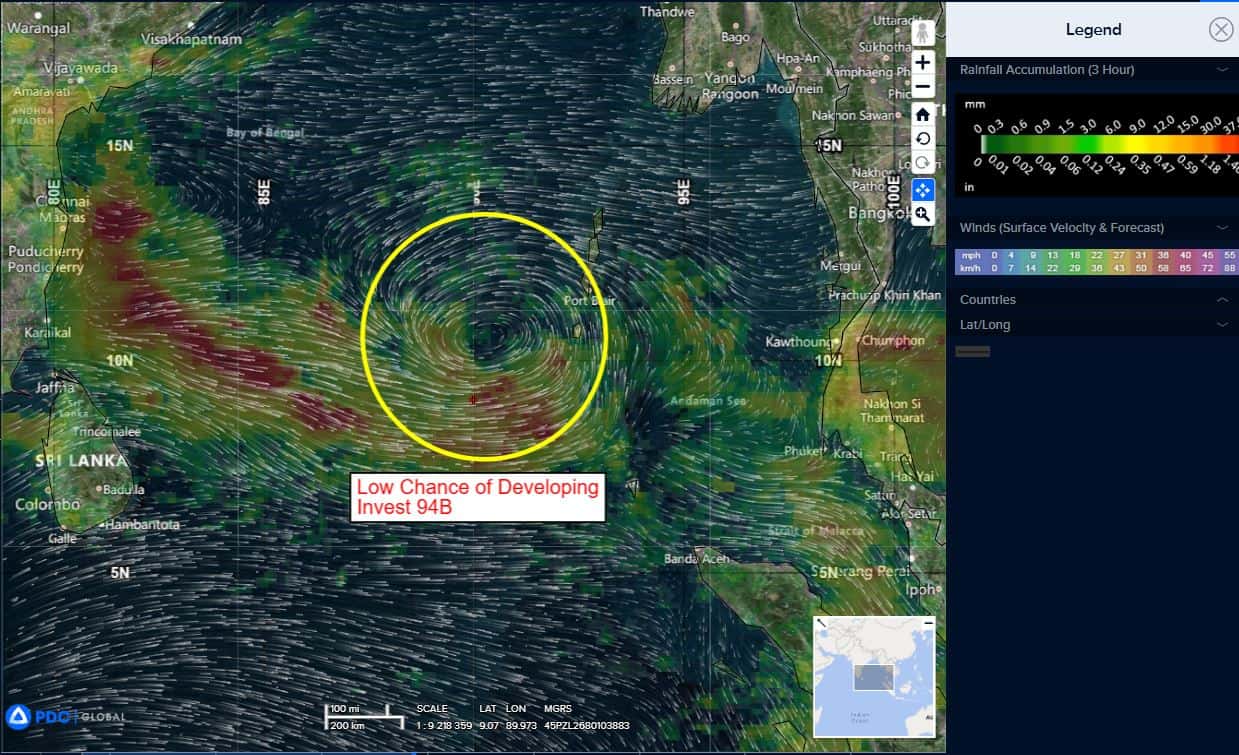
Task: Zoom out with the minus button
Action: tap(922, 87)
